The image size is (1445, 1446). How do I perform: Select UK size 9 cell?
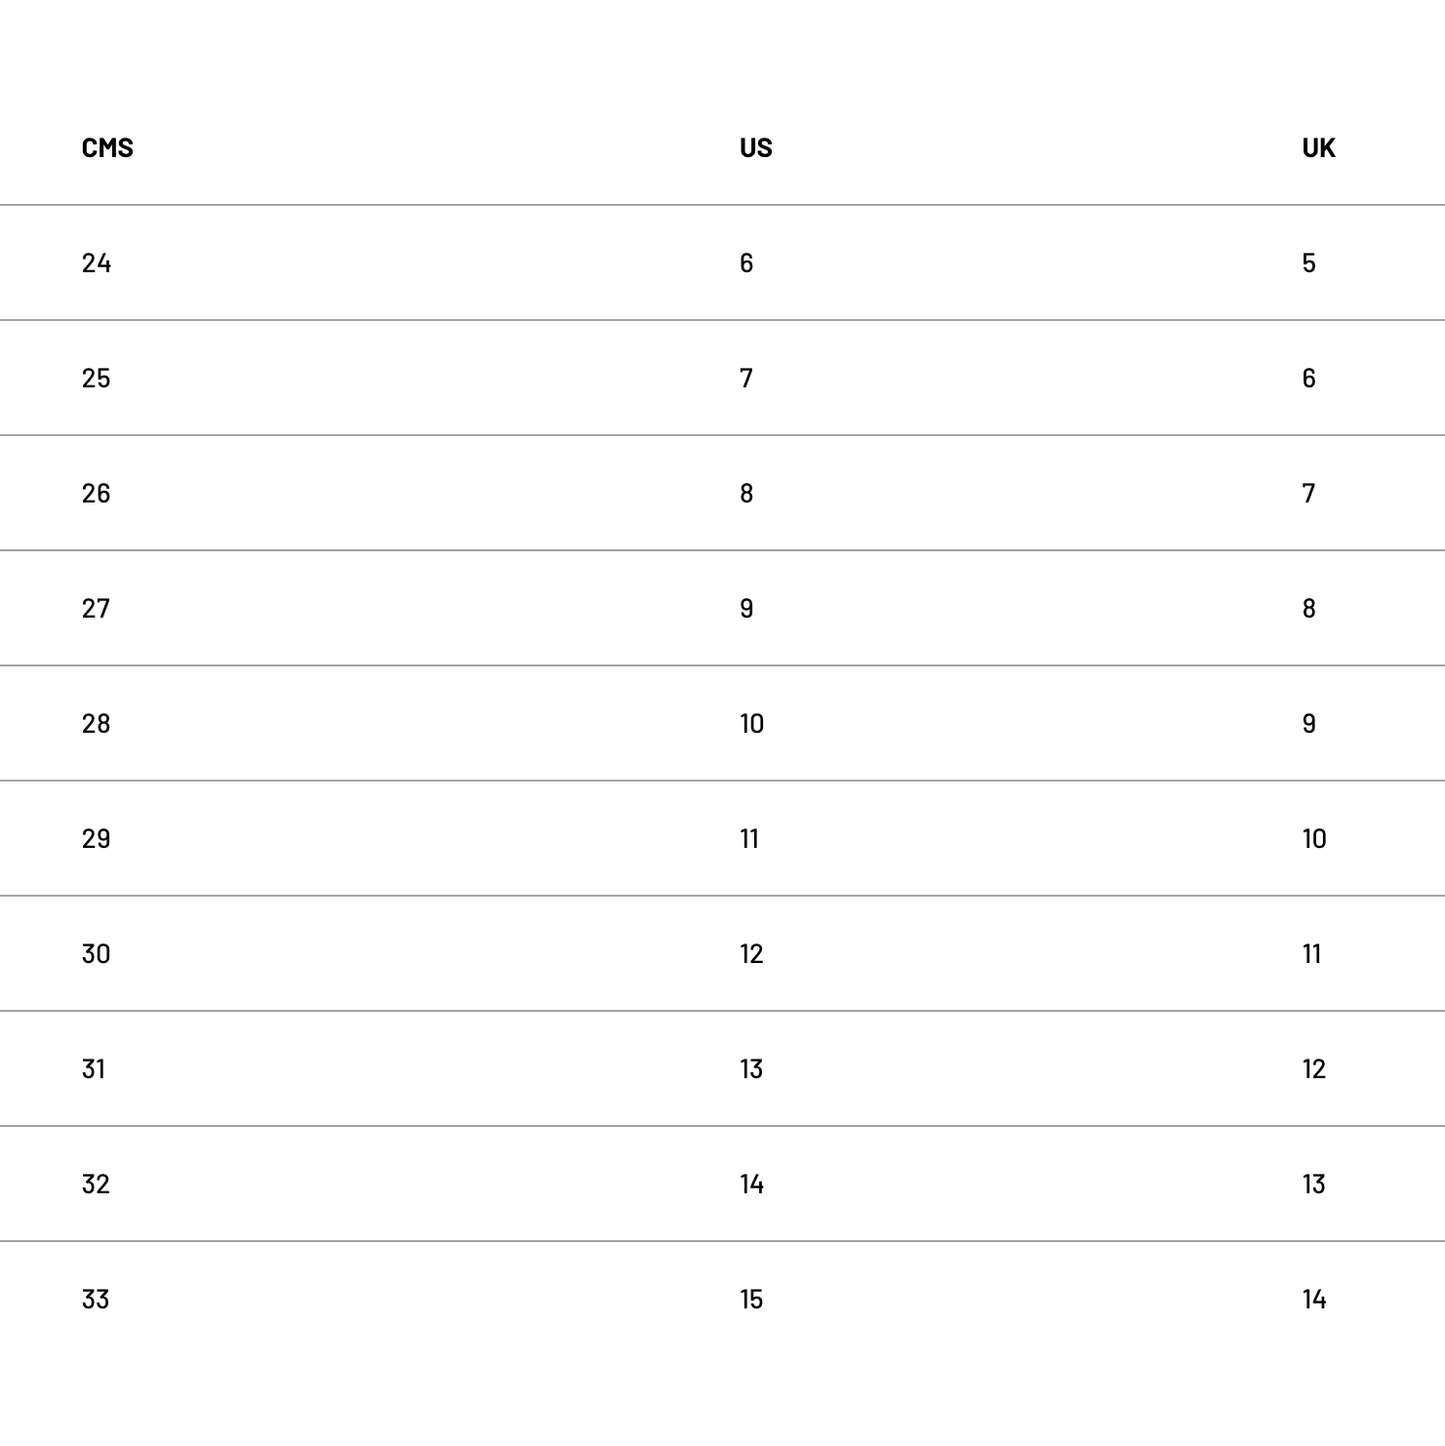1308,723
